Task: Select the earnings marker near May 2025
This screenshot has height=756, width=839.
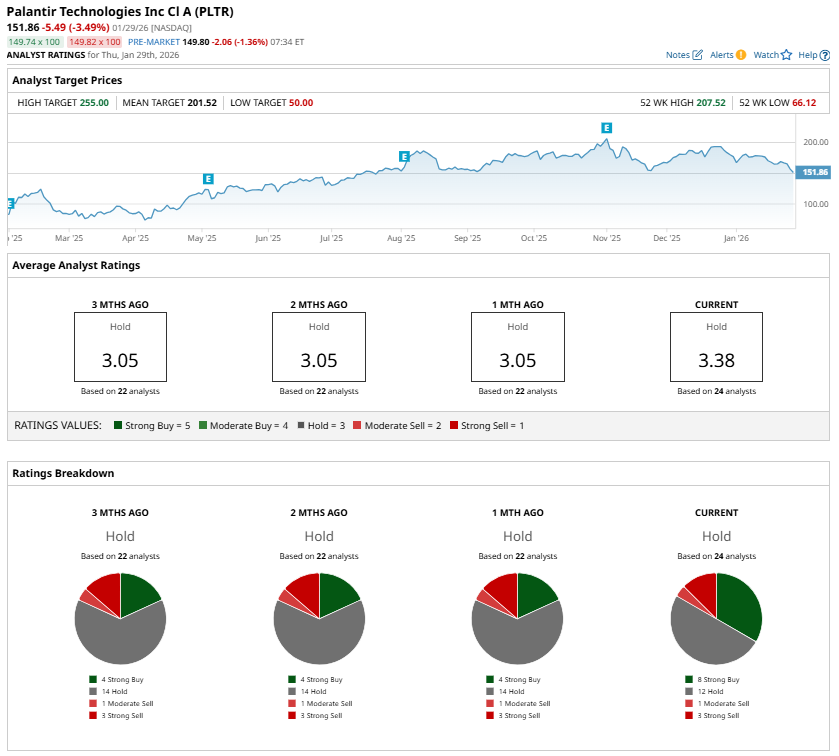Action: pos(208,178)
